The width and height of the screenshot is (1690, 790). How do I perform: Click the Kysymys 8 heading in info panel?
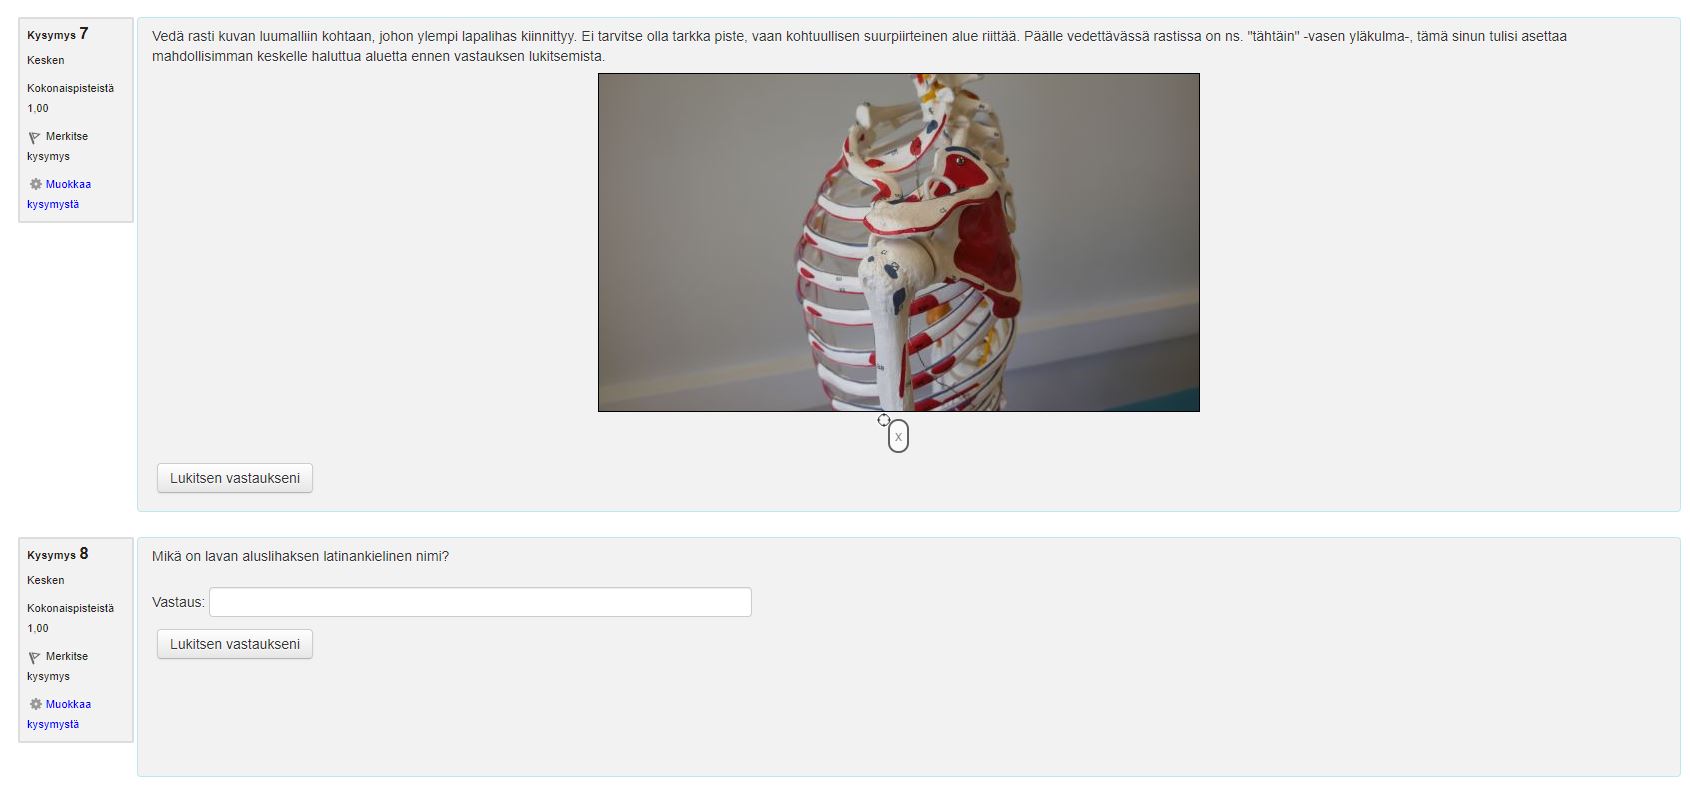pos(58,554)
